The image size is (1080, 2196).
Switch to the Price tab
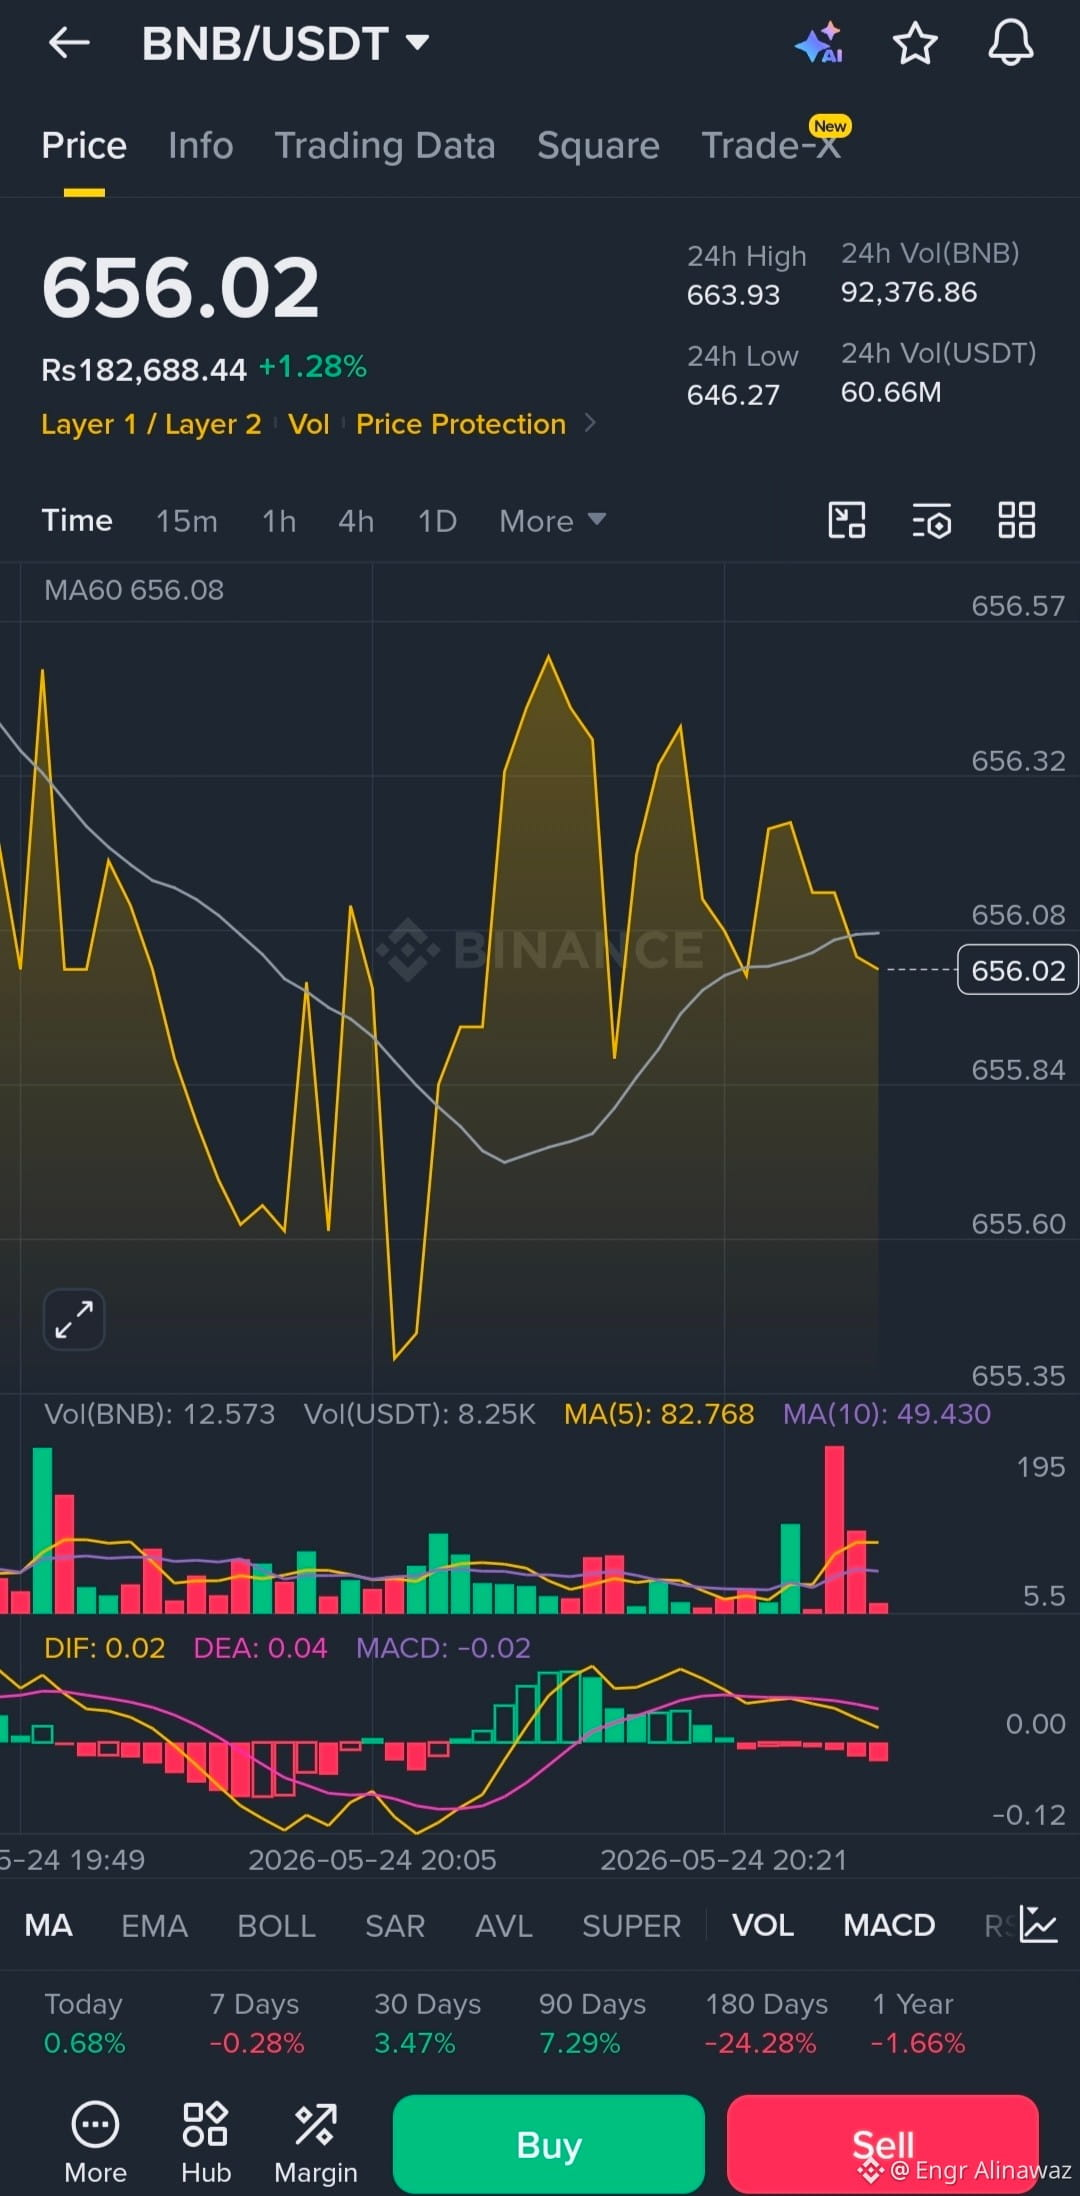pyautogui.click(x=84, y=146)
